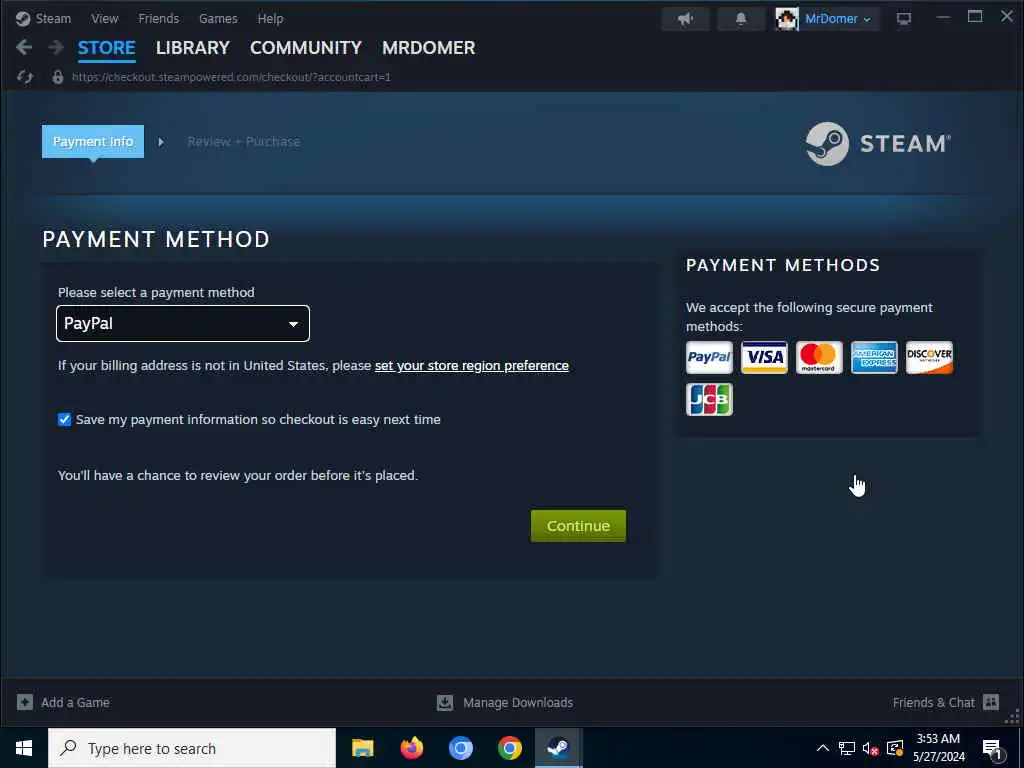Open the View menu

[104, 18]
